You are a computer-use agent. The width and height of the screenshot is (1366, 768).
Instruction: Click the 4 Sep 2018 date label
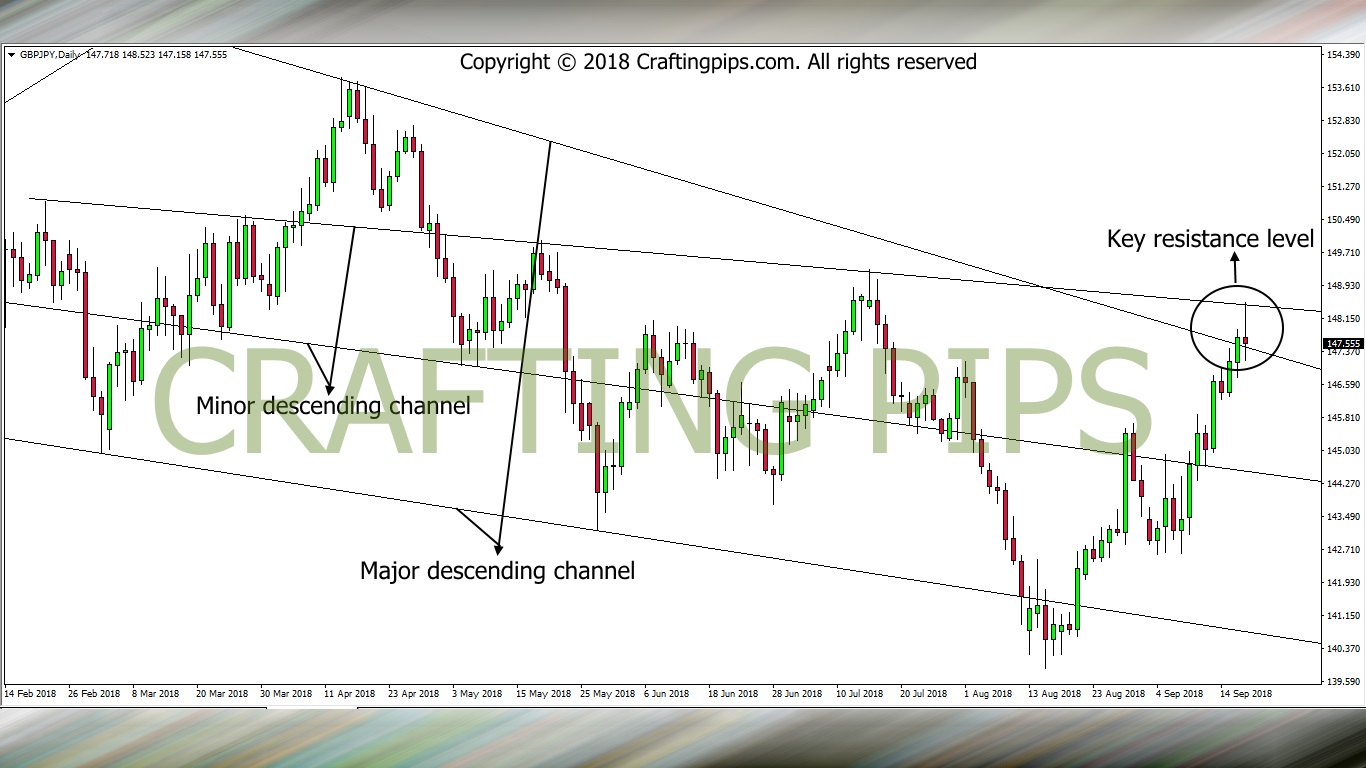click(x=1181, y=693)
